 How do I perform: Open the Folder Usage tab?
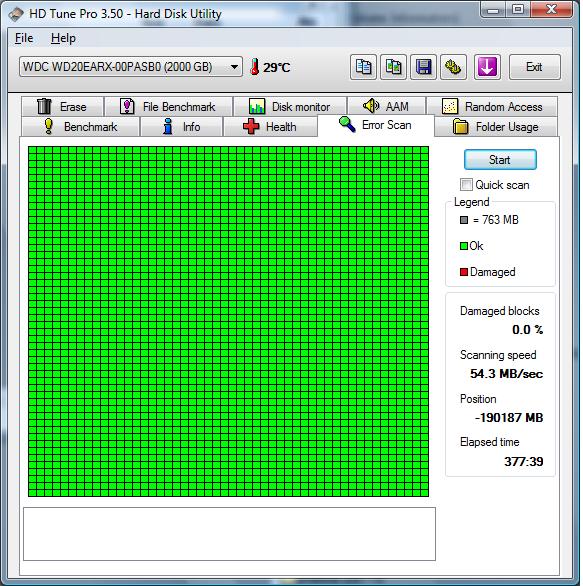[496, 127]
